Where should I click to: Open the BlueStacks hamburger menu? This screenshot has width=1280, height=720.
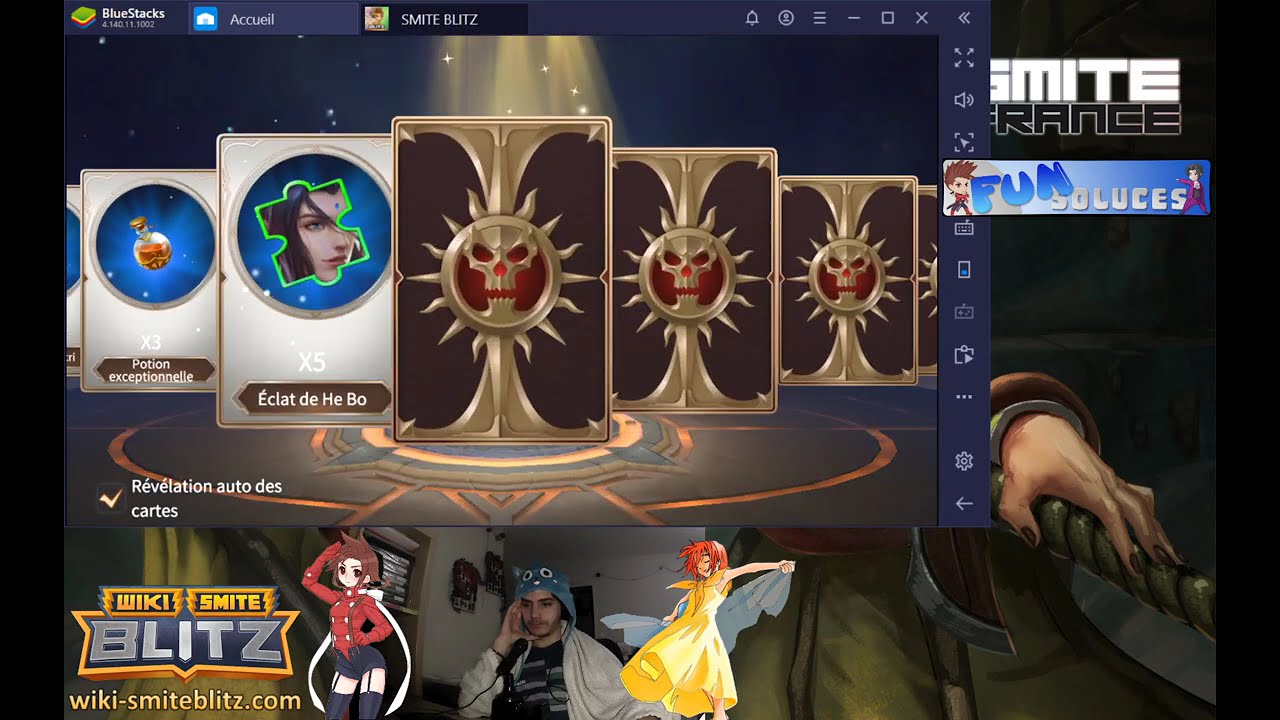coord(819,18)
